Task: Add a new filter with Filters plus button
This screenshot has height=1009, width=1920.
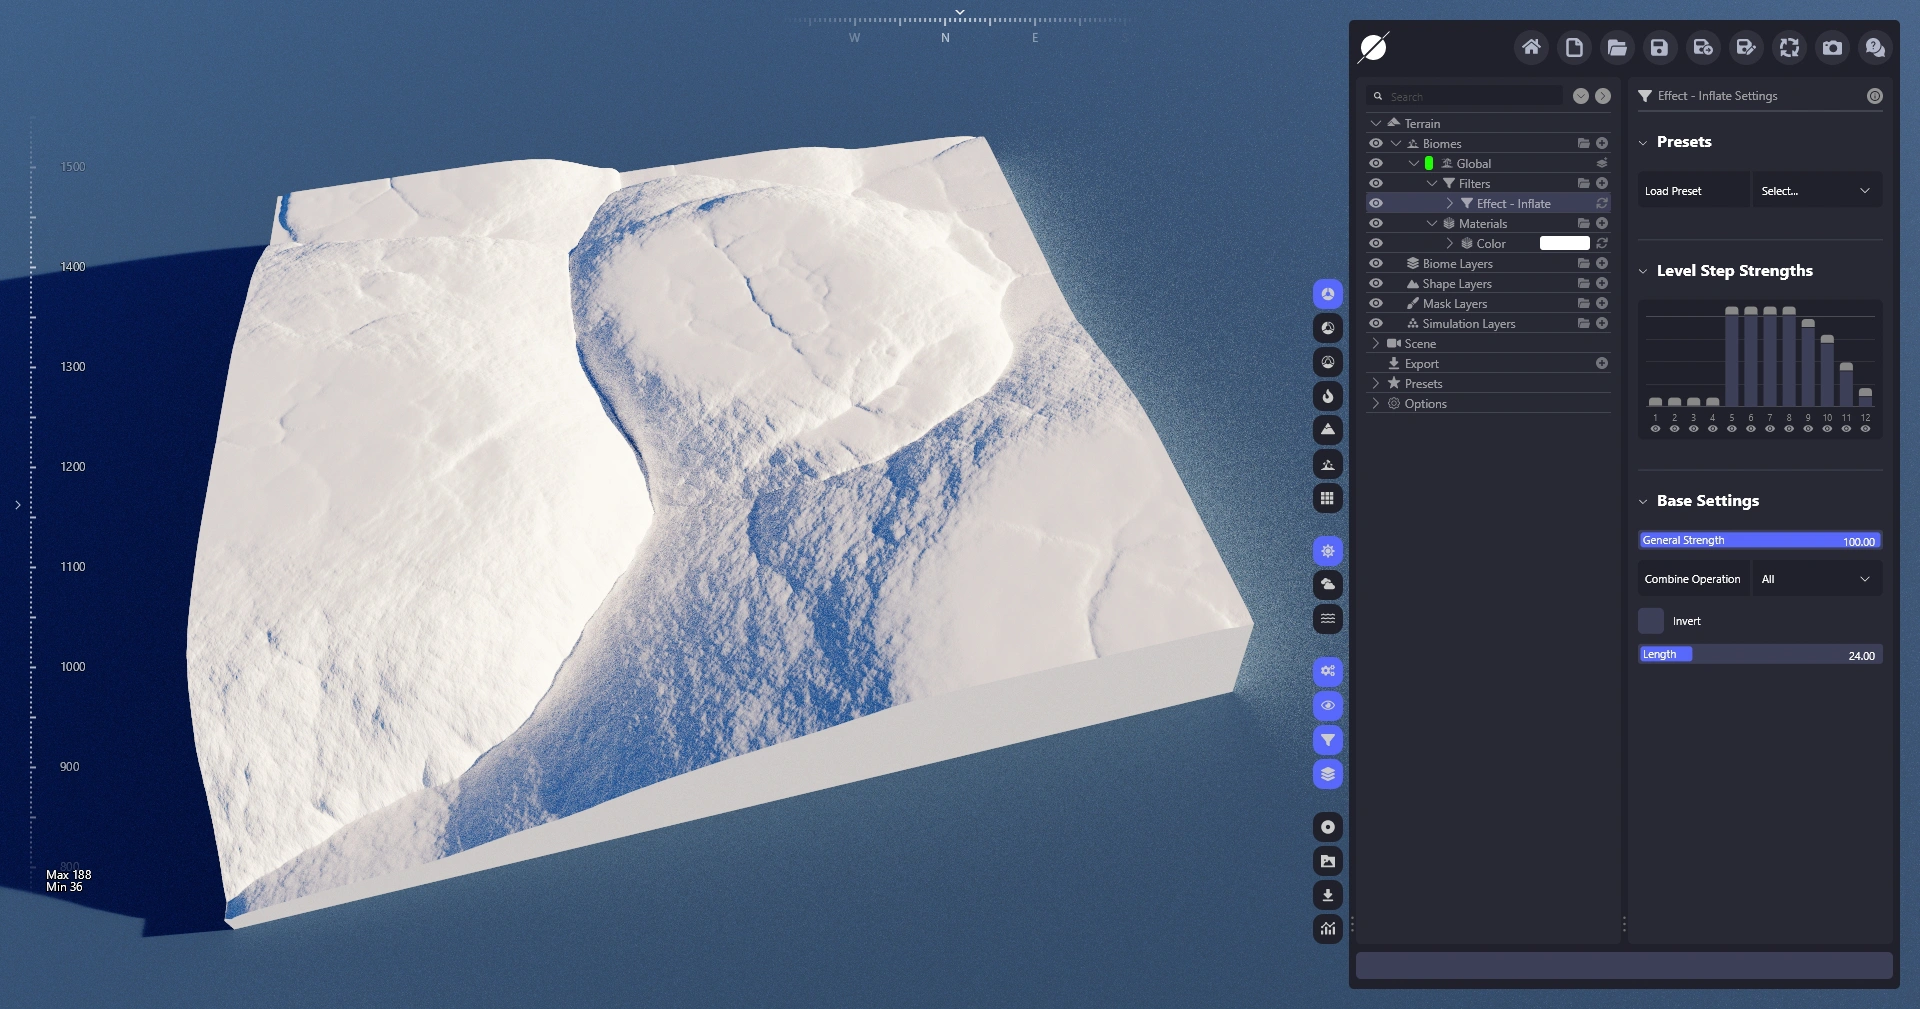Action: tap(1602, 183)
